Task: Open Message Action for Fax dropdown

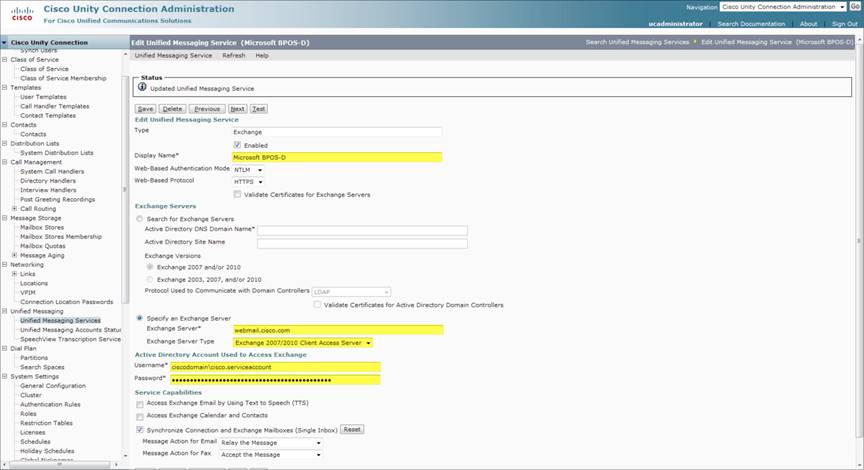Action: (x=271, y=455)
